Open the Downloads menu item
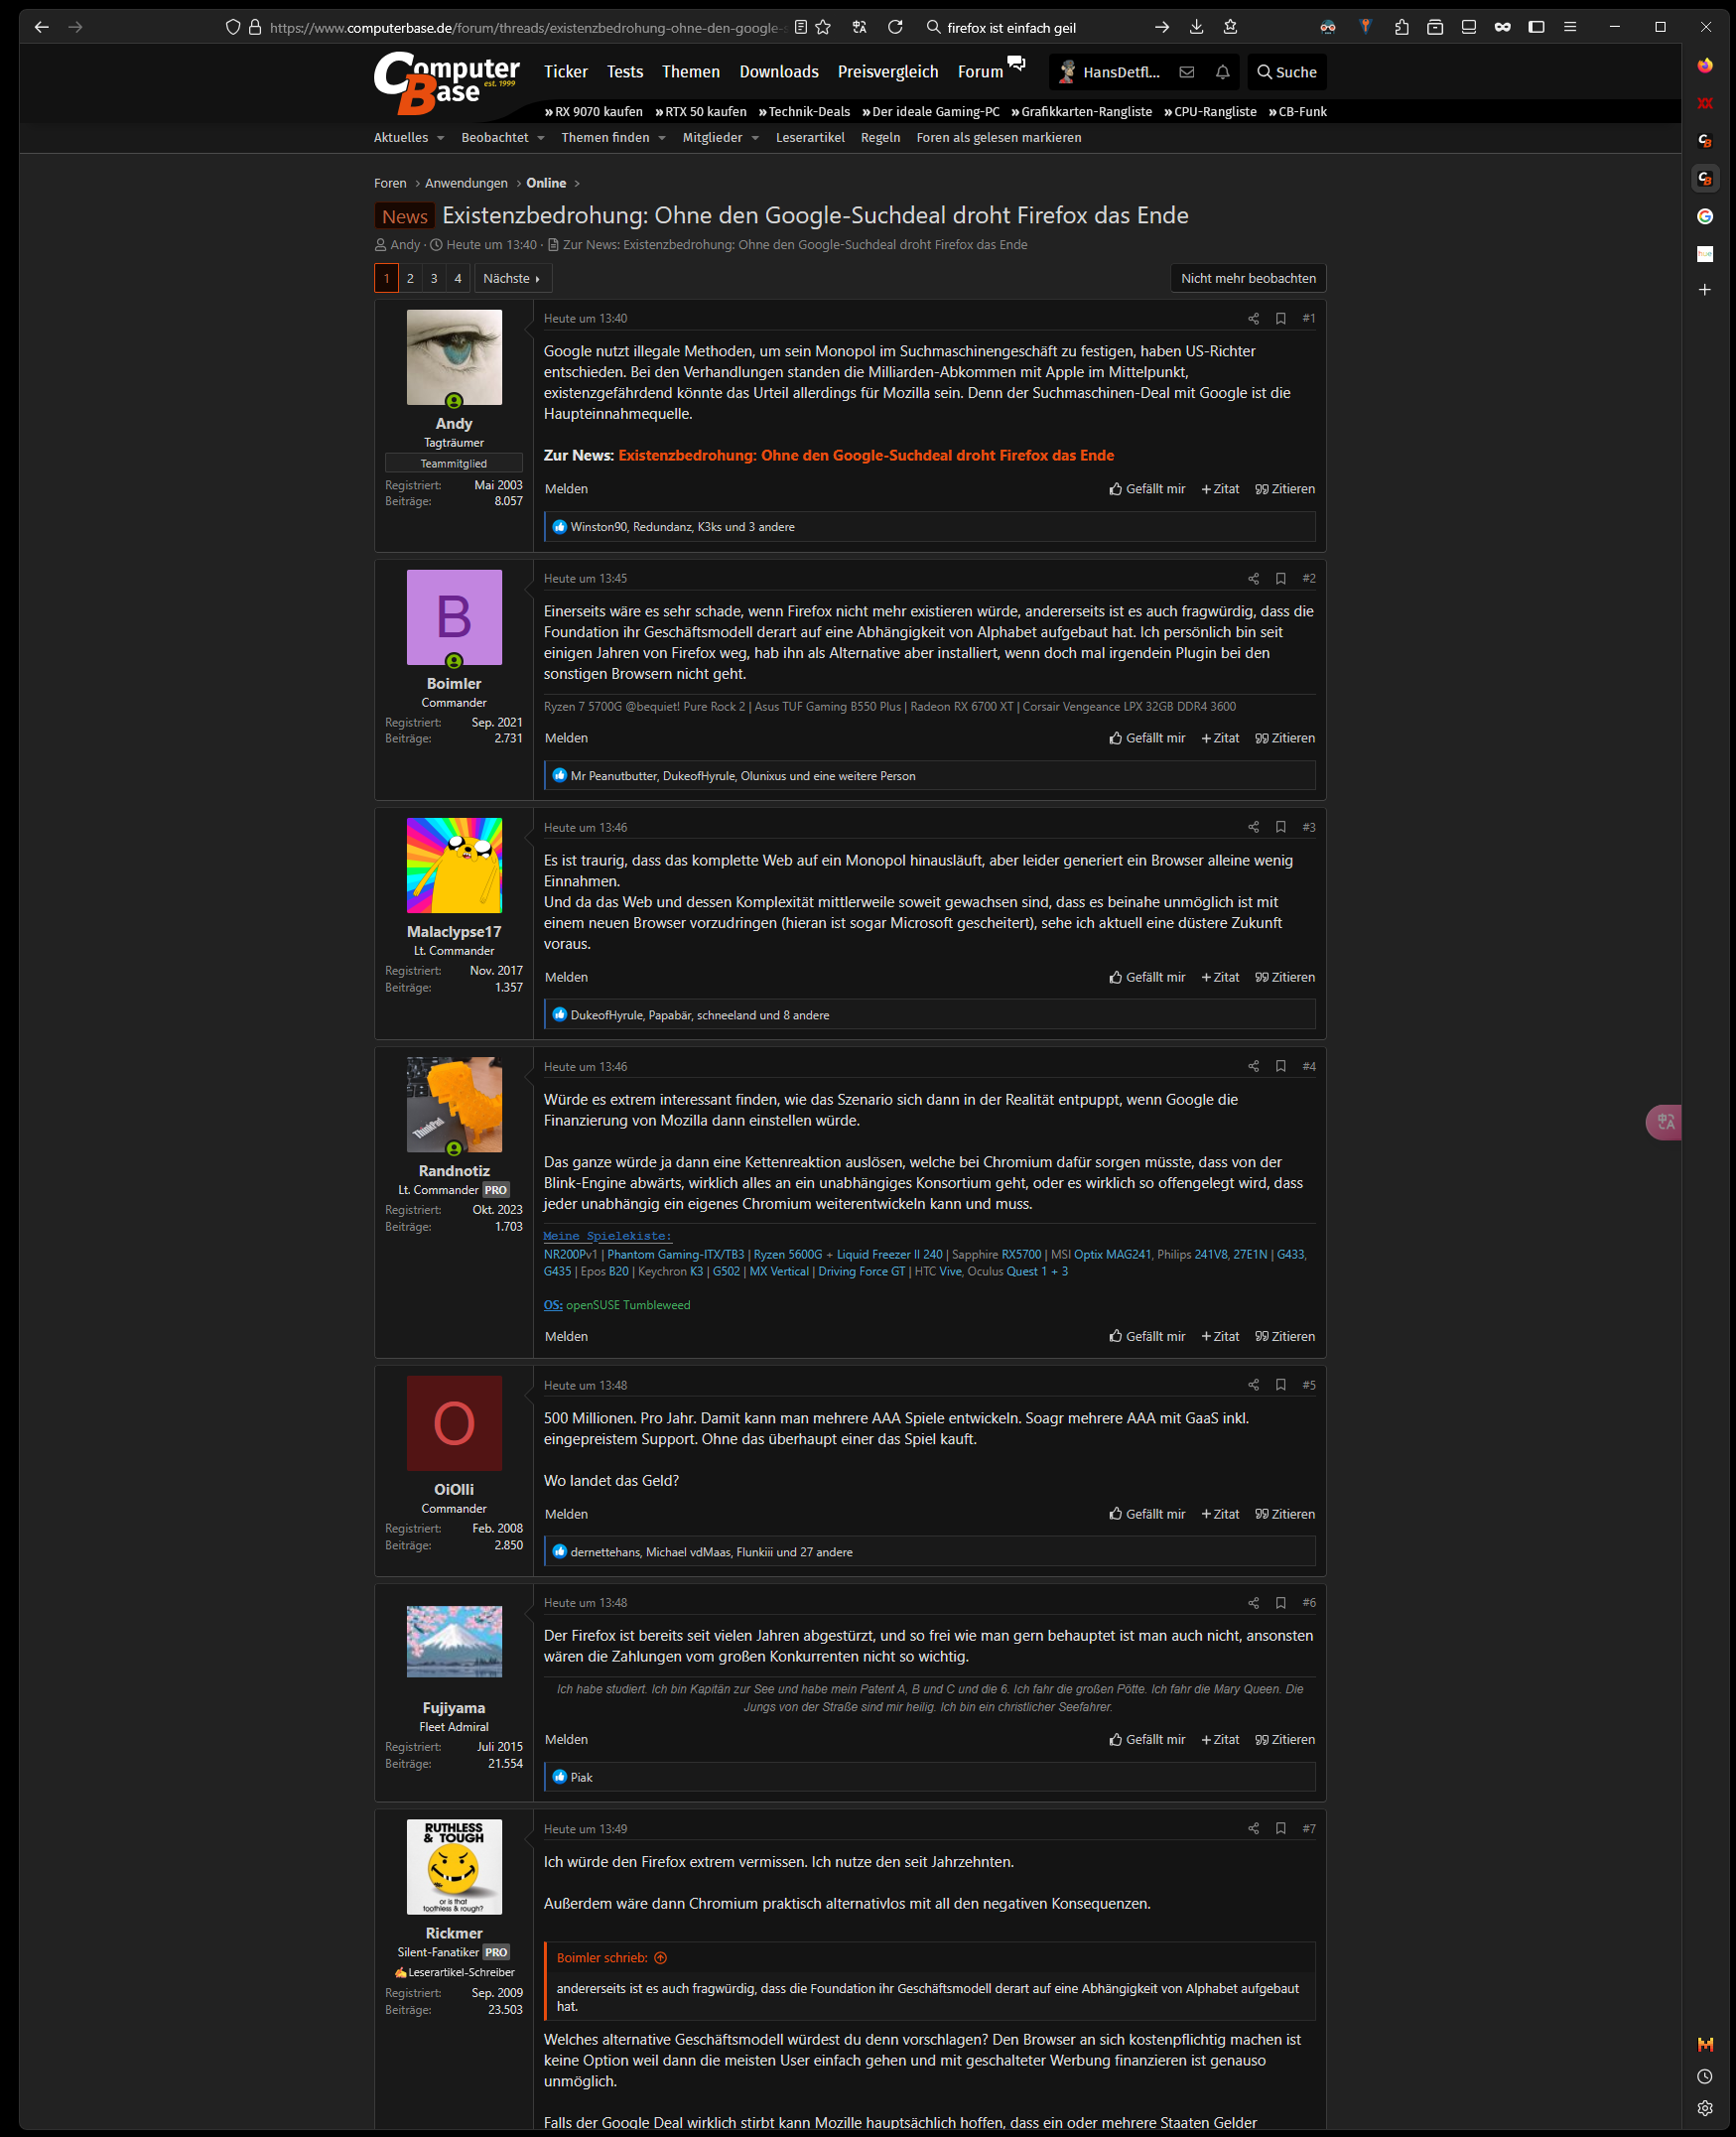Viewport: 1736px width, 2137px height. (779, 72)
